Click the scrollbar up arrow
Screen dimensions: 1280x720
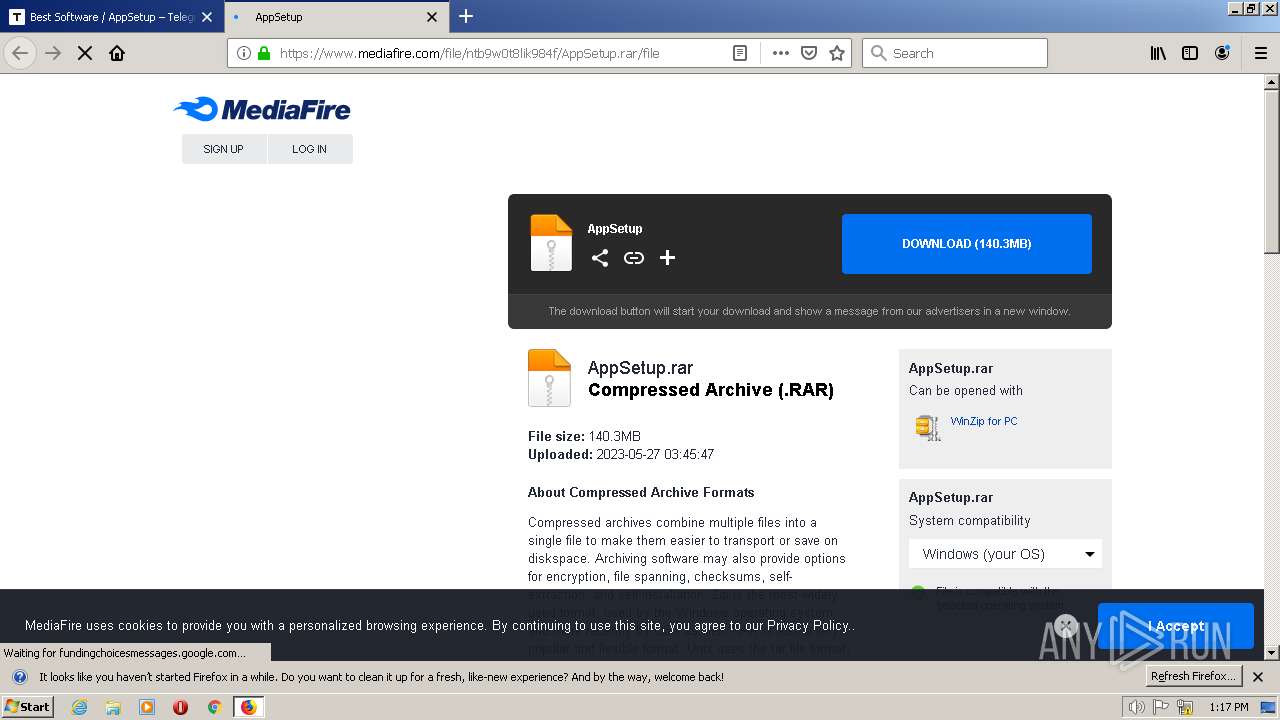[1271, 82]
